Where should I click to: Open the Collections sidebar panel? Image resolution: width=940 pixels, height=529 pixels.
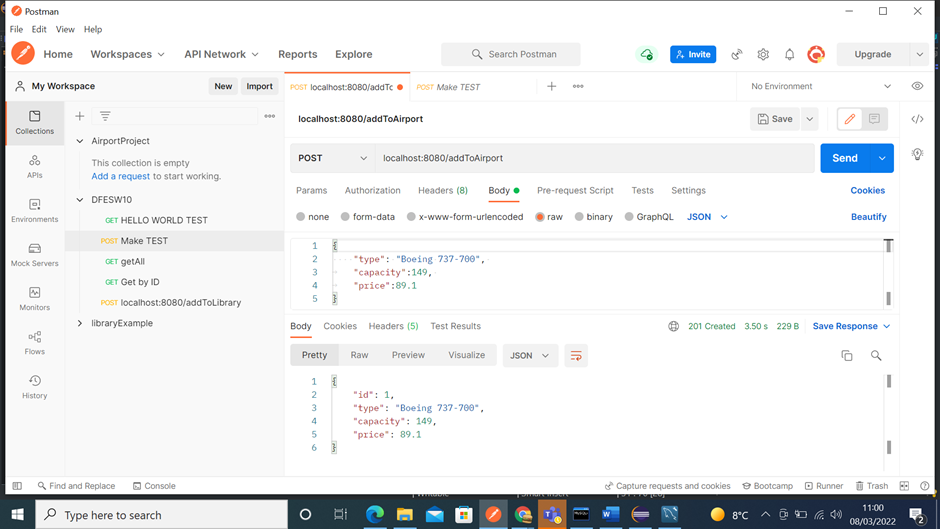click(x=35, y=122)
